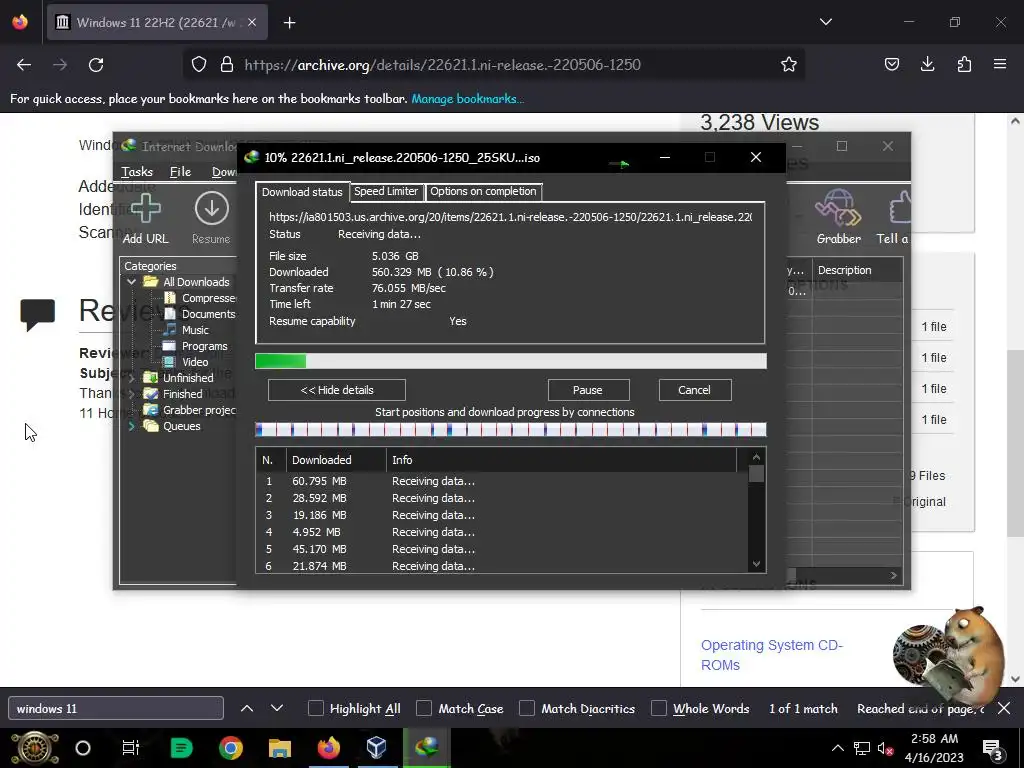Screen dimensions: 1024x768
Task: Open the Tasks menu in IDM
Action: tap(137, 172)
